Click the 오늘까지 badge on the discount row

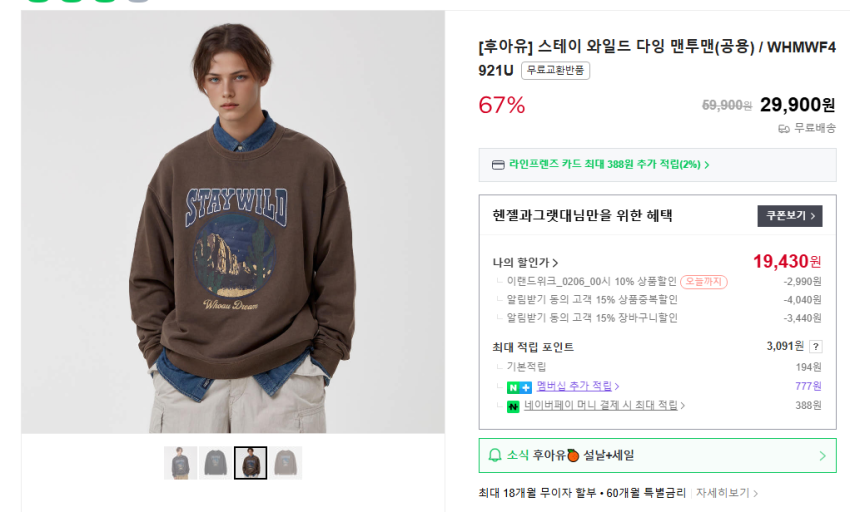click(704, 282)
